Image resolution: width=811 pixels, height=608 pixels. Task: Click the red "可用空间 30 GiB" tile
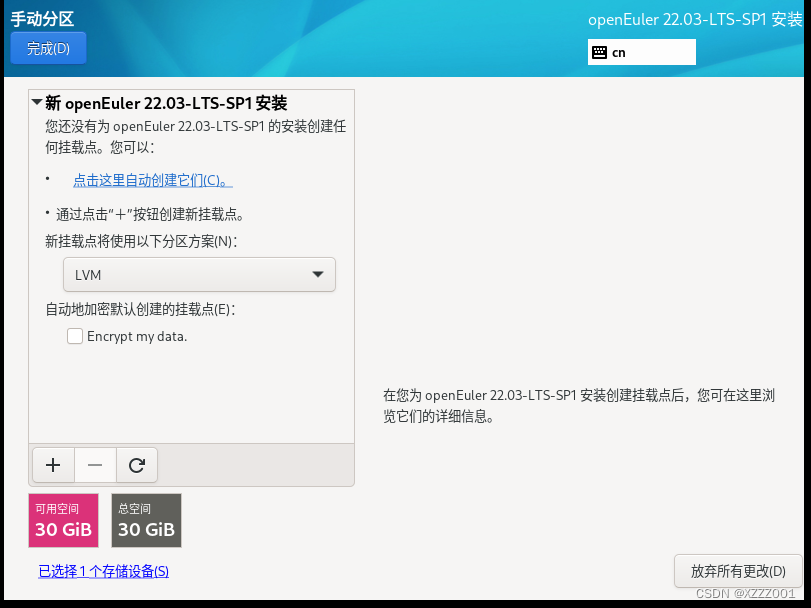[x=63, y=520]
